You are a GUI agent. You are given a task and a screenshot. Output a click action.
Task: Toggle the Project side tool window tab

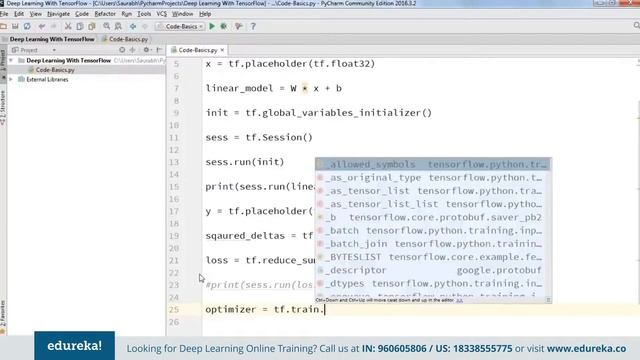click(3, 63)
